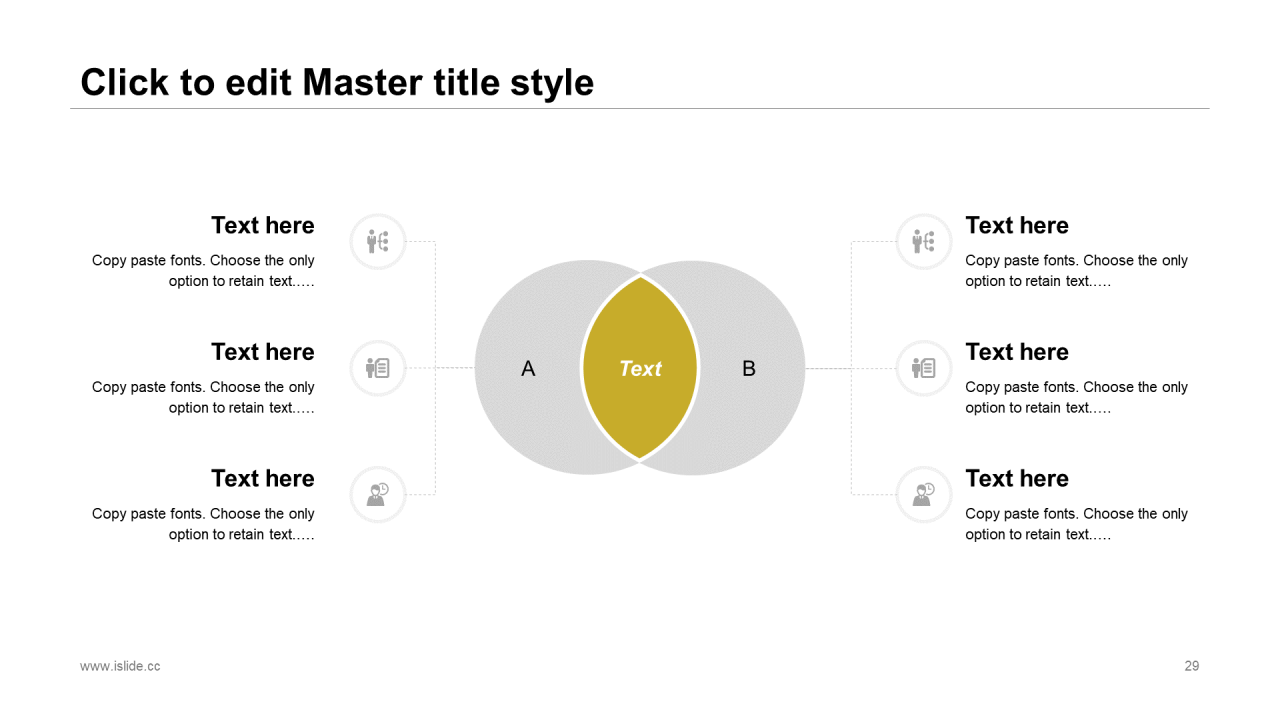
Task: Click the slide number 29
Action: click(x=1192, y=666)
